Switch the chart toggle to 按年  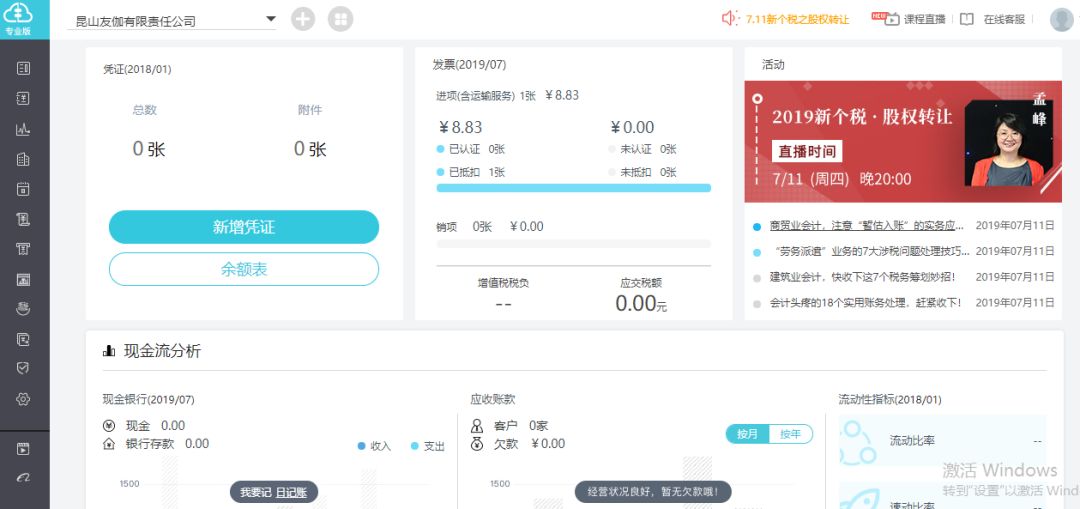790,434
